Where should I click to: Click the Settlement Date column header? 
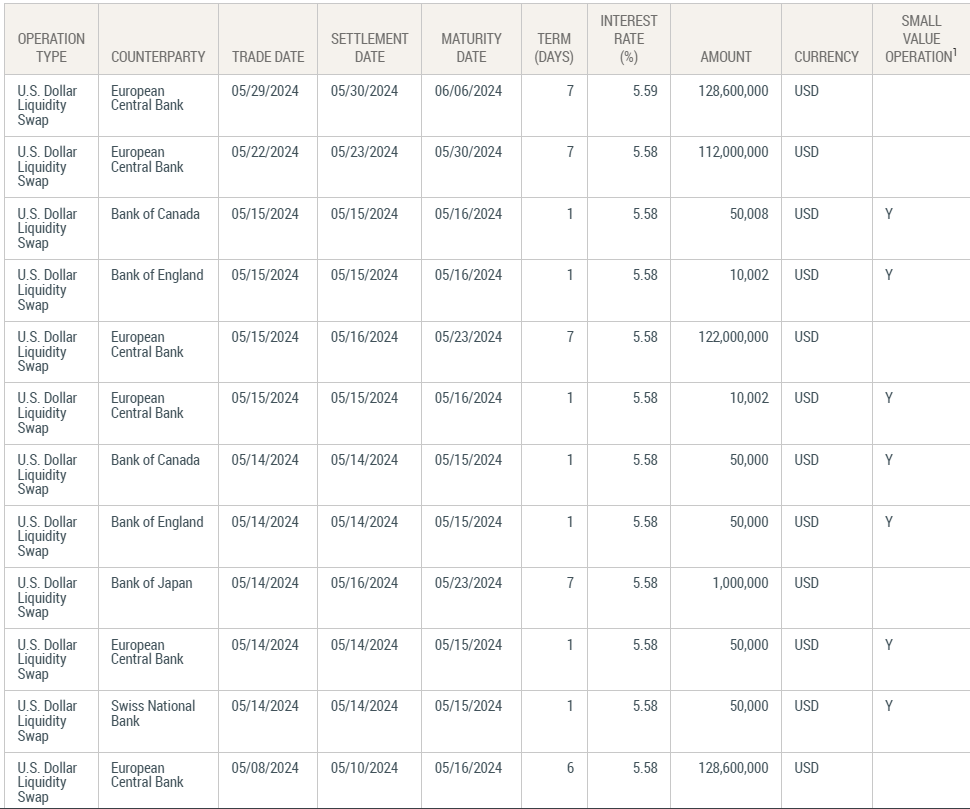pyautogui.click(x=369, y=47)
